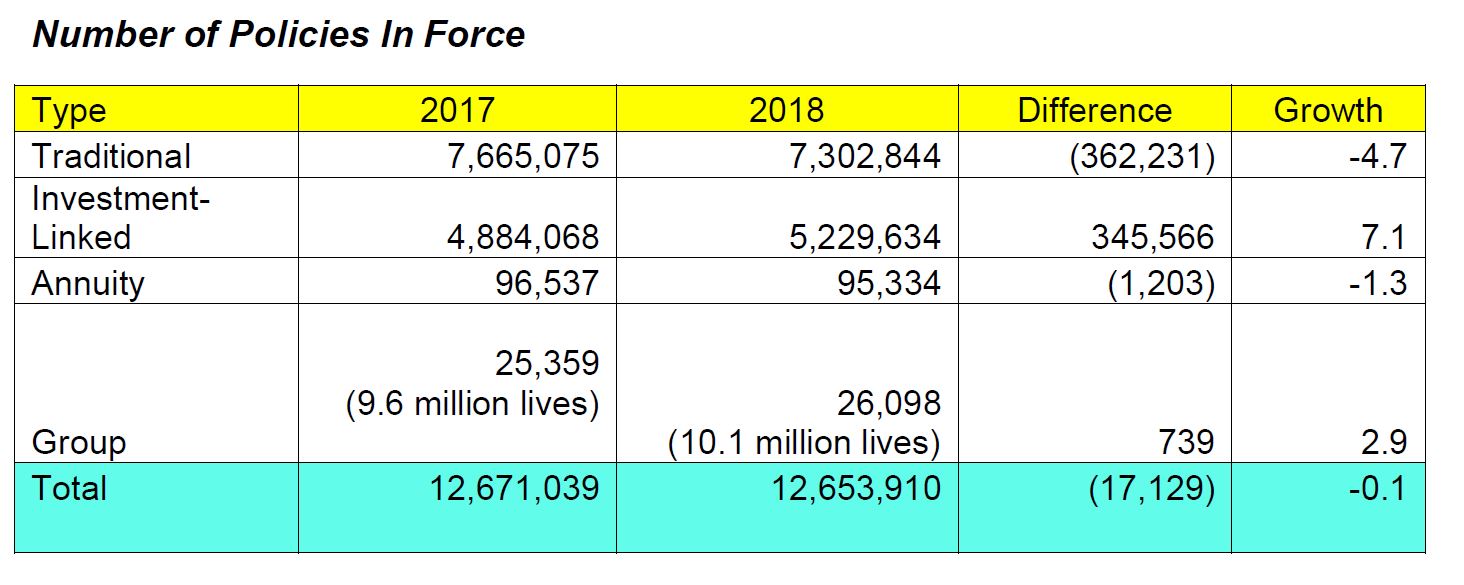This screenshot has height=585, width=1464.
Task: Select the Type column header
Action: click(69, 110)
